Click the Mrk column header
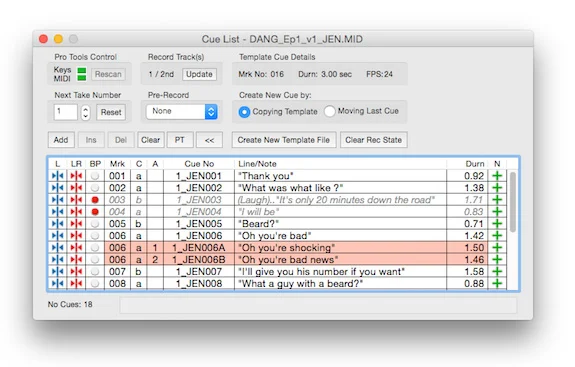The image size is (575, 367). click(x=117, y=164)
